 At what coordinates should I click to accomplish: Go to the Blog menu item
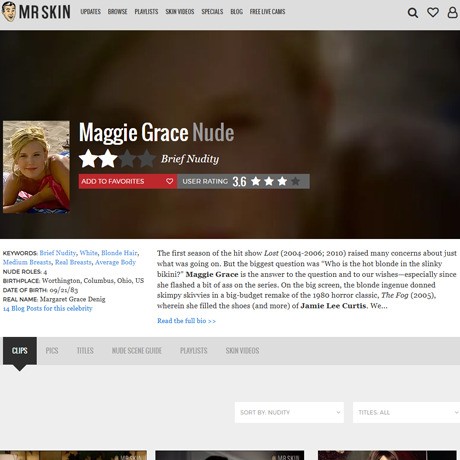[236, 12]
